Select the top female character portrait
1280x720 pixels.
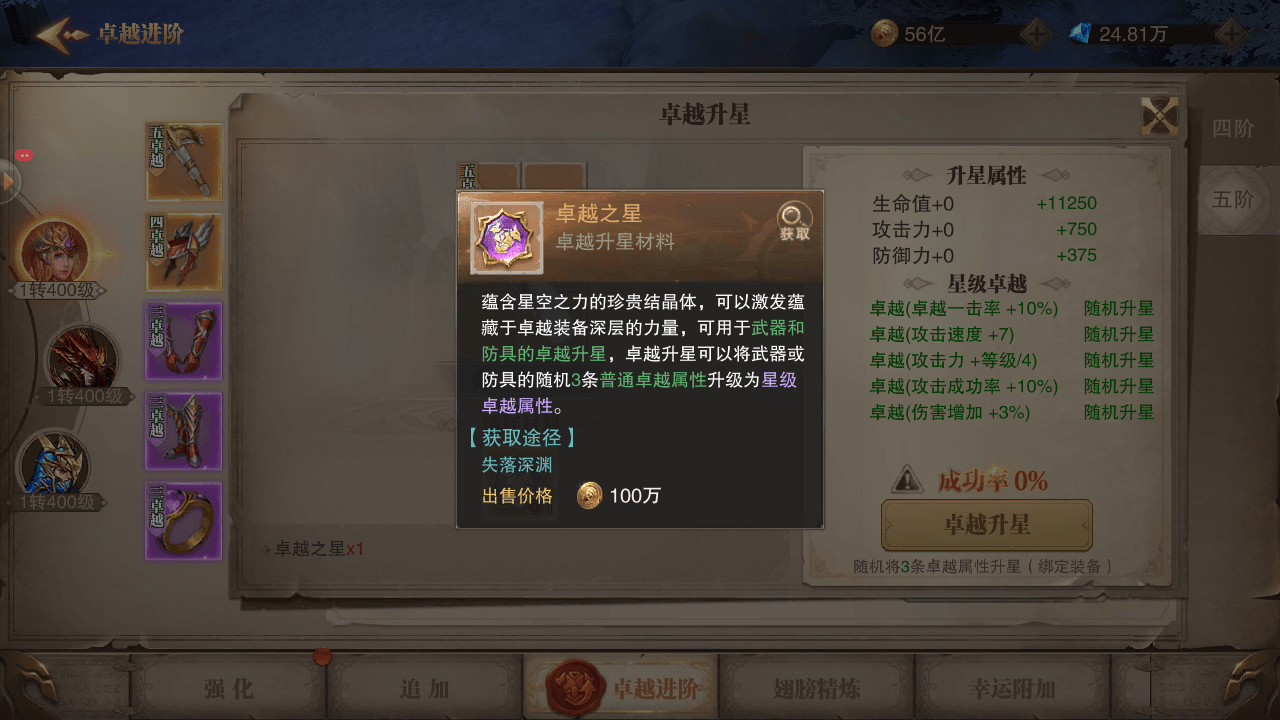click(x=57, y=250)
